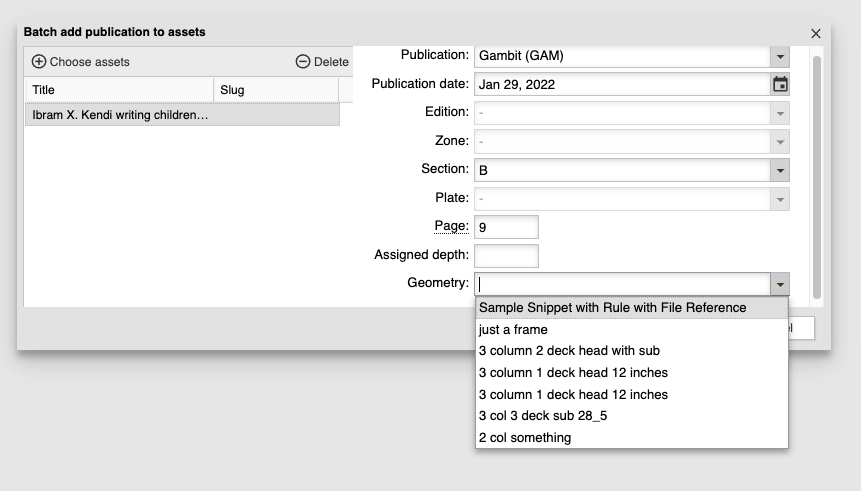Screen dimensions: 861x491
Task: Open the Publication date calendar picker
Action: coord(780,84)
